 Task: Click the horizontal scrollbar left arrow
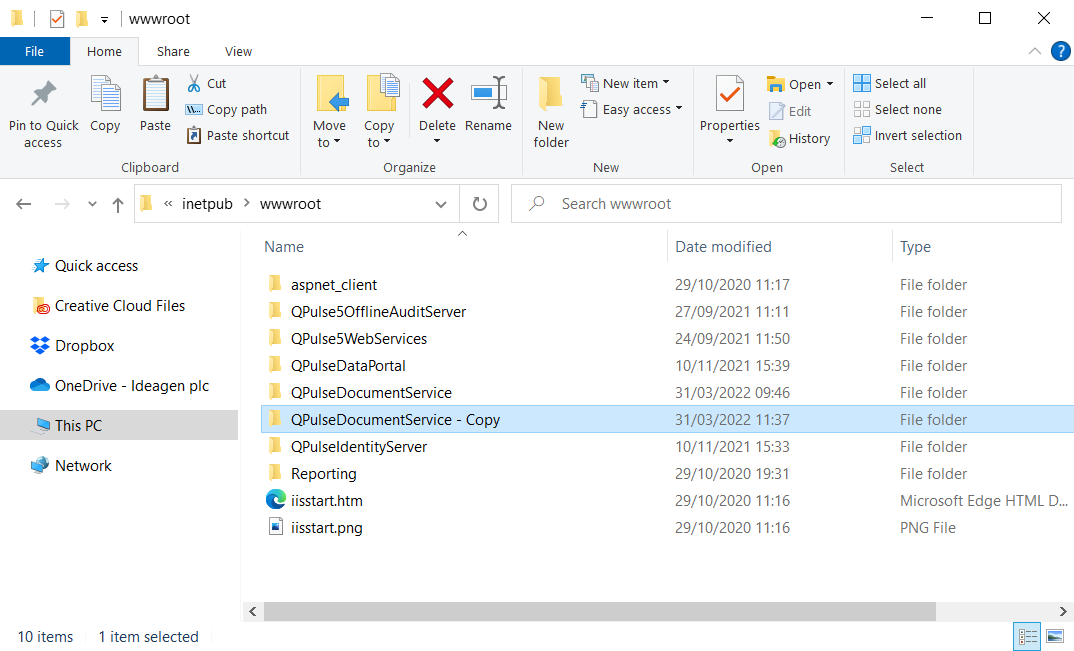pos(253,611)
